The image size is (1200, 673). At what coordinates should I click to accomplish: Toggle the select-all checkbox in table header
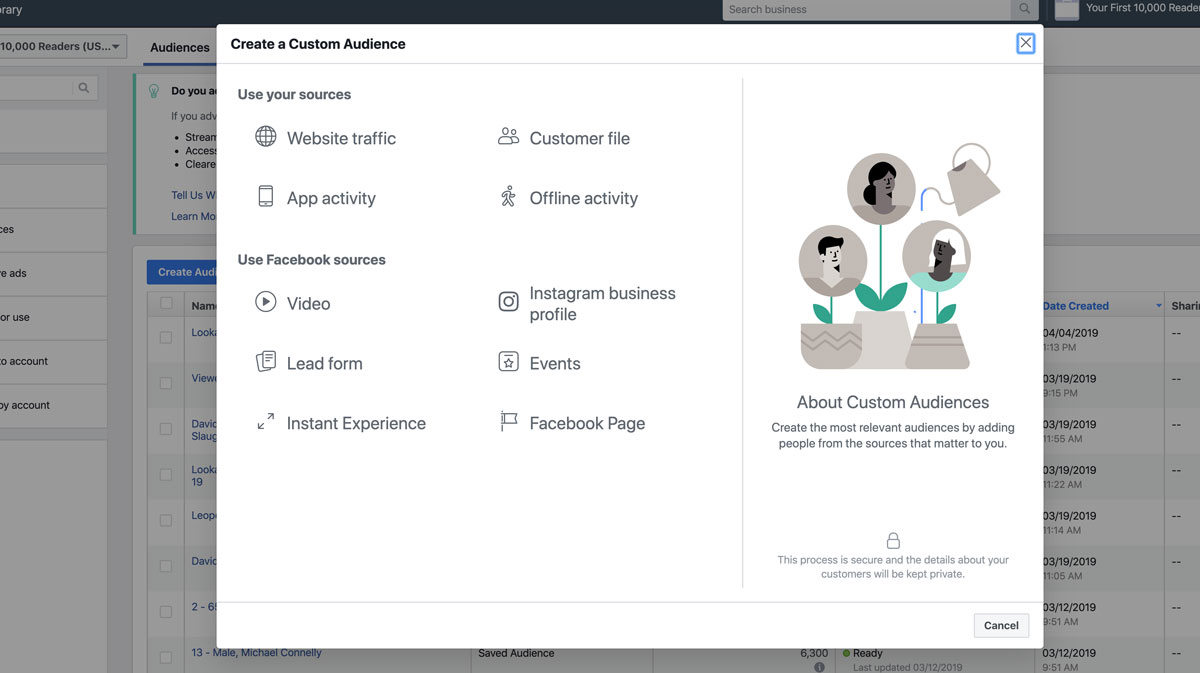(166, 304)
